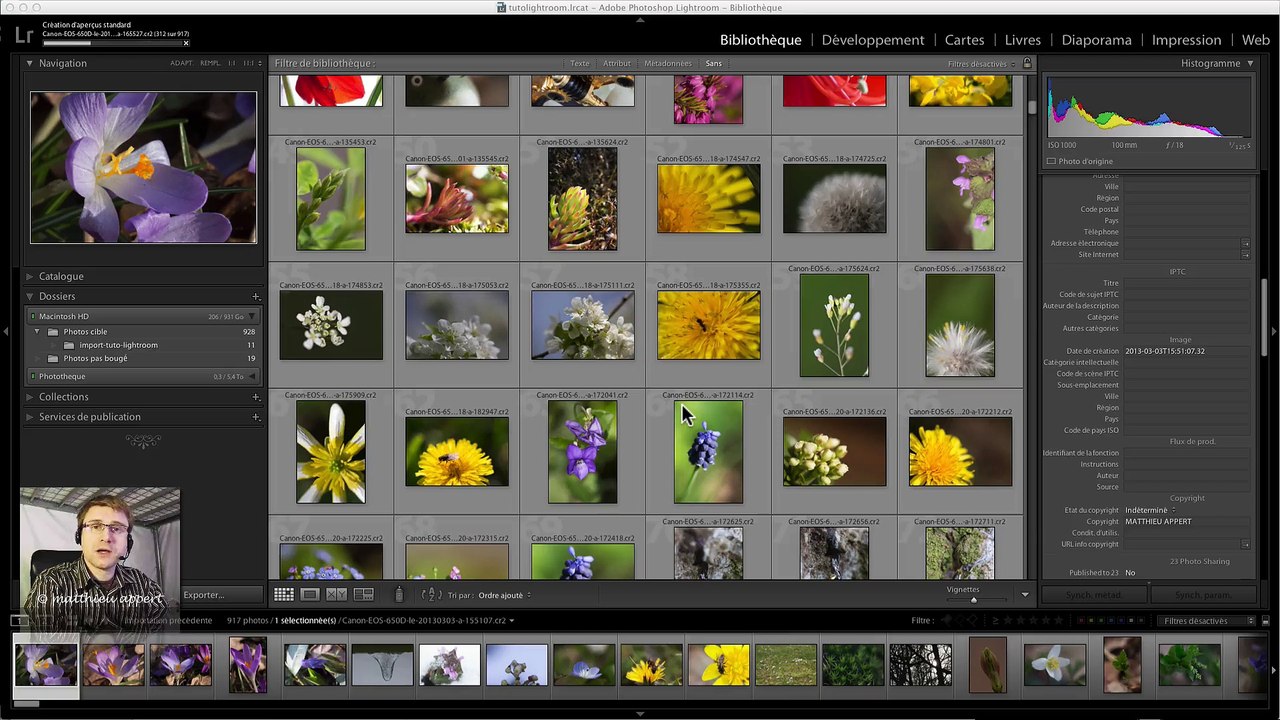Switch to Cartes module
Viewport: 1280px width, 720px height.
[x=965, y=40]
